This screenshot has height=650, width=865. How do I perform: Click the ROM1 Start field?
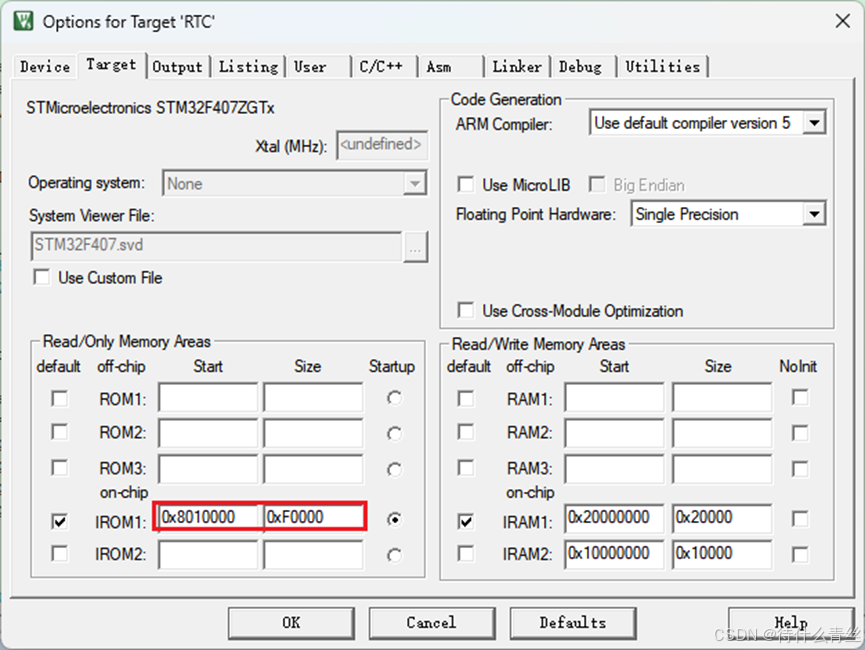click(x=208, y=397)
